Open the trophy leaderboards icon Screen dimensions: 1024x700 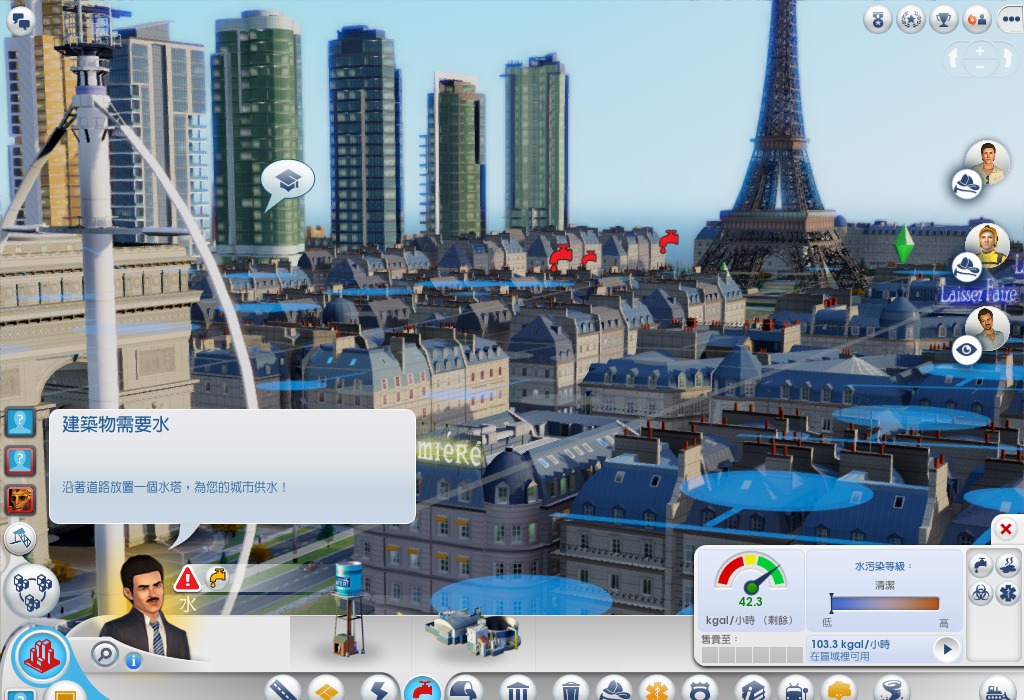click(943, 20)
